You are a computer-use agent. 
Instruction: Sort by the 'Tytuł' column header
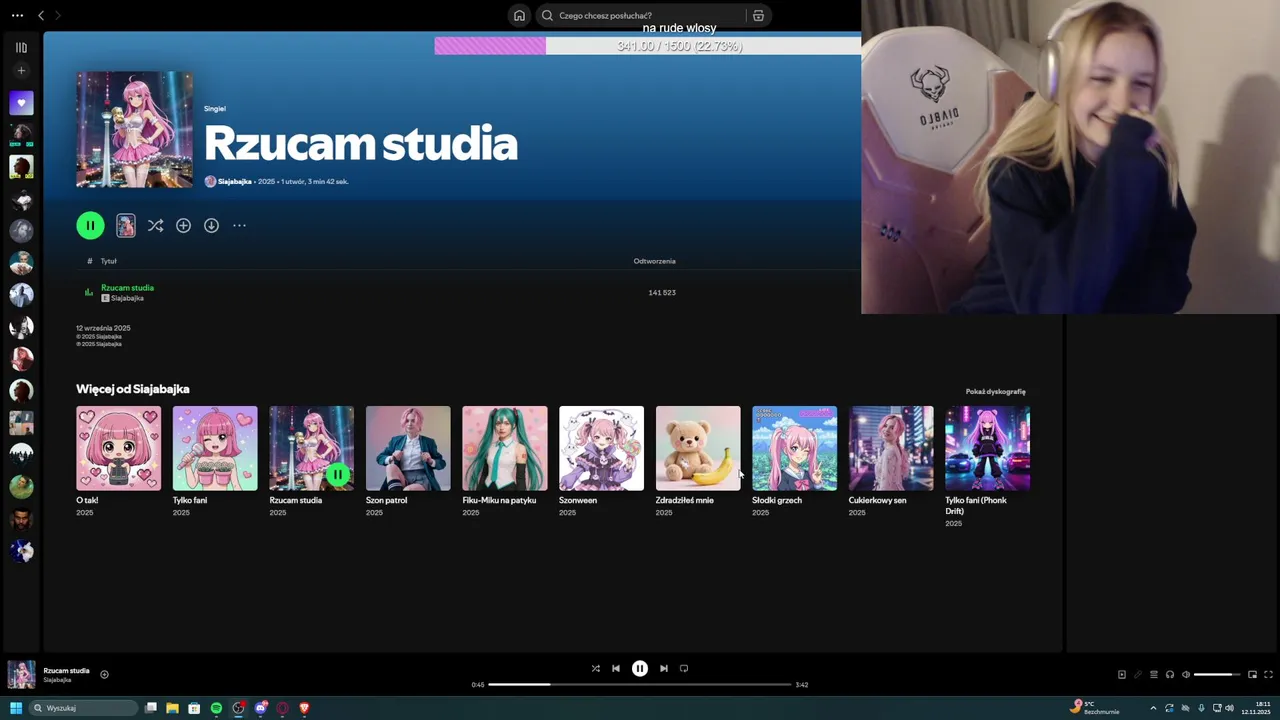tap(108, 261)
